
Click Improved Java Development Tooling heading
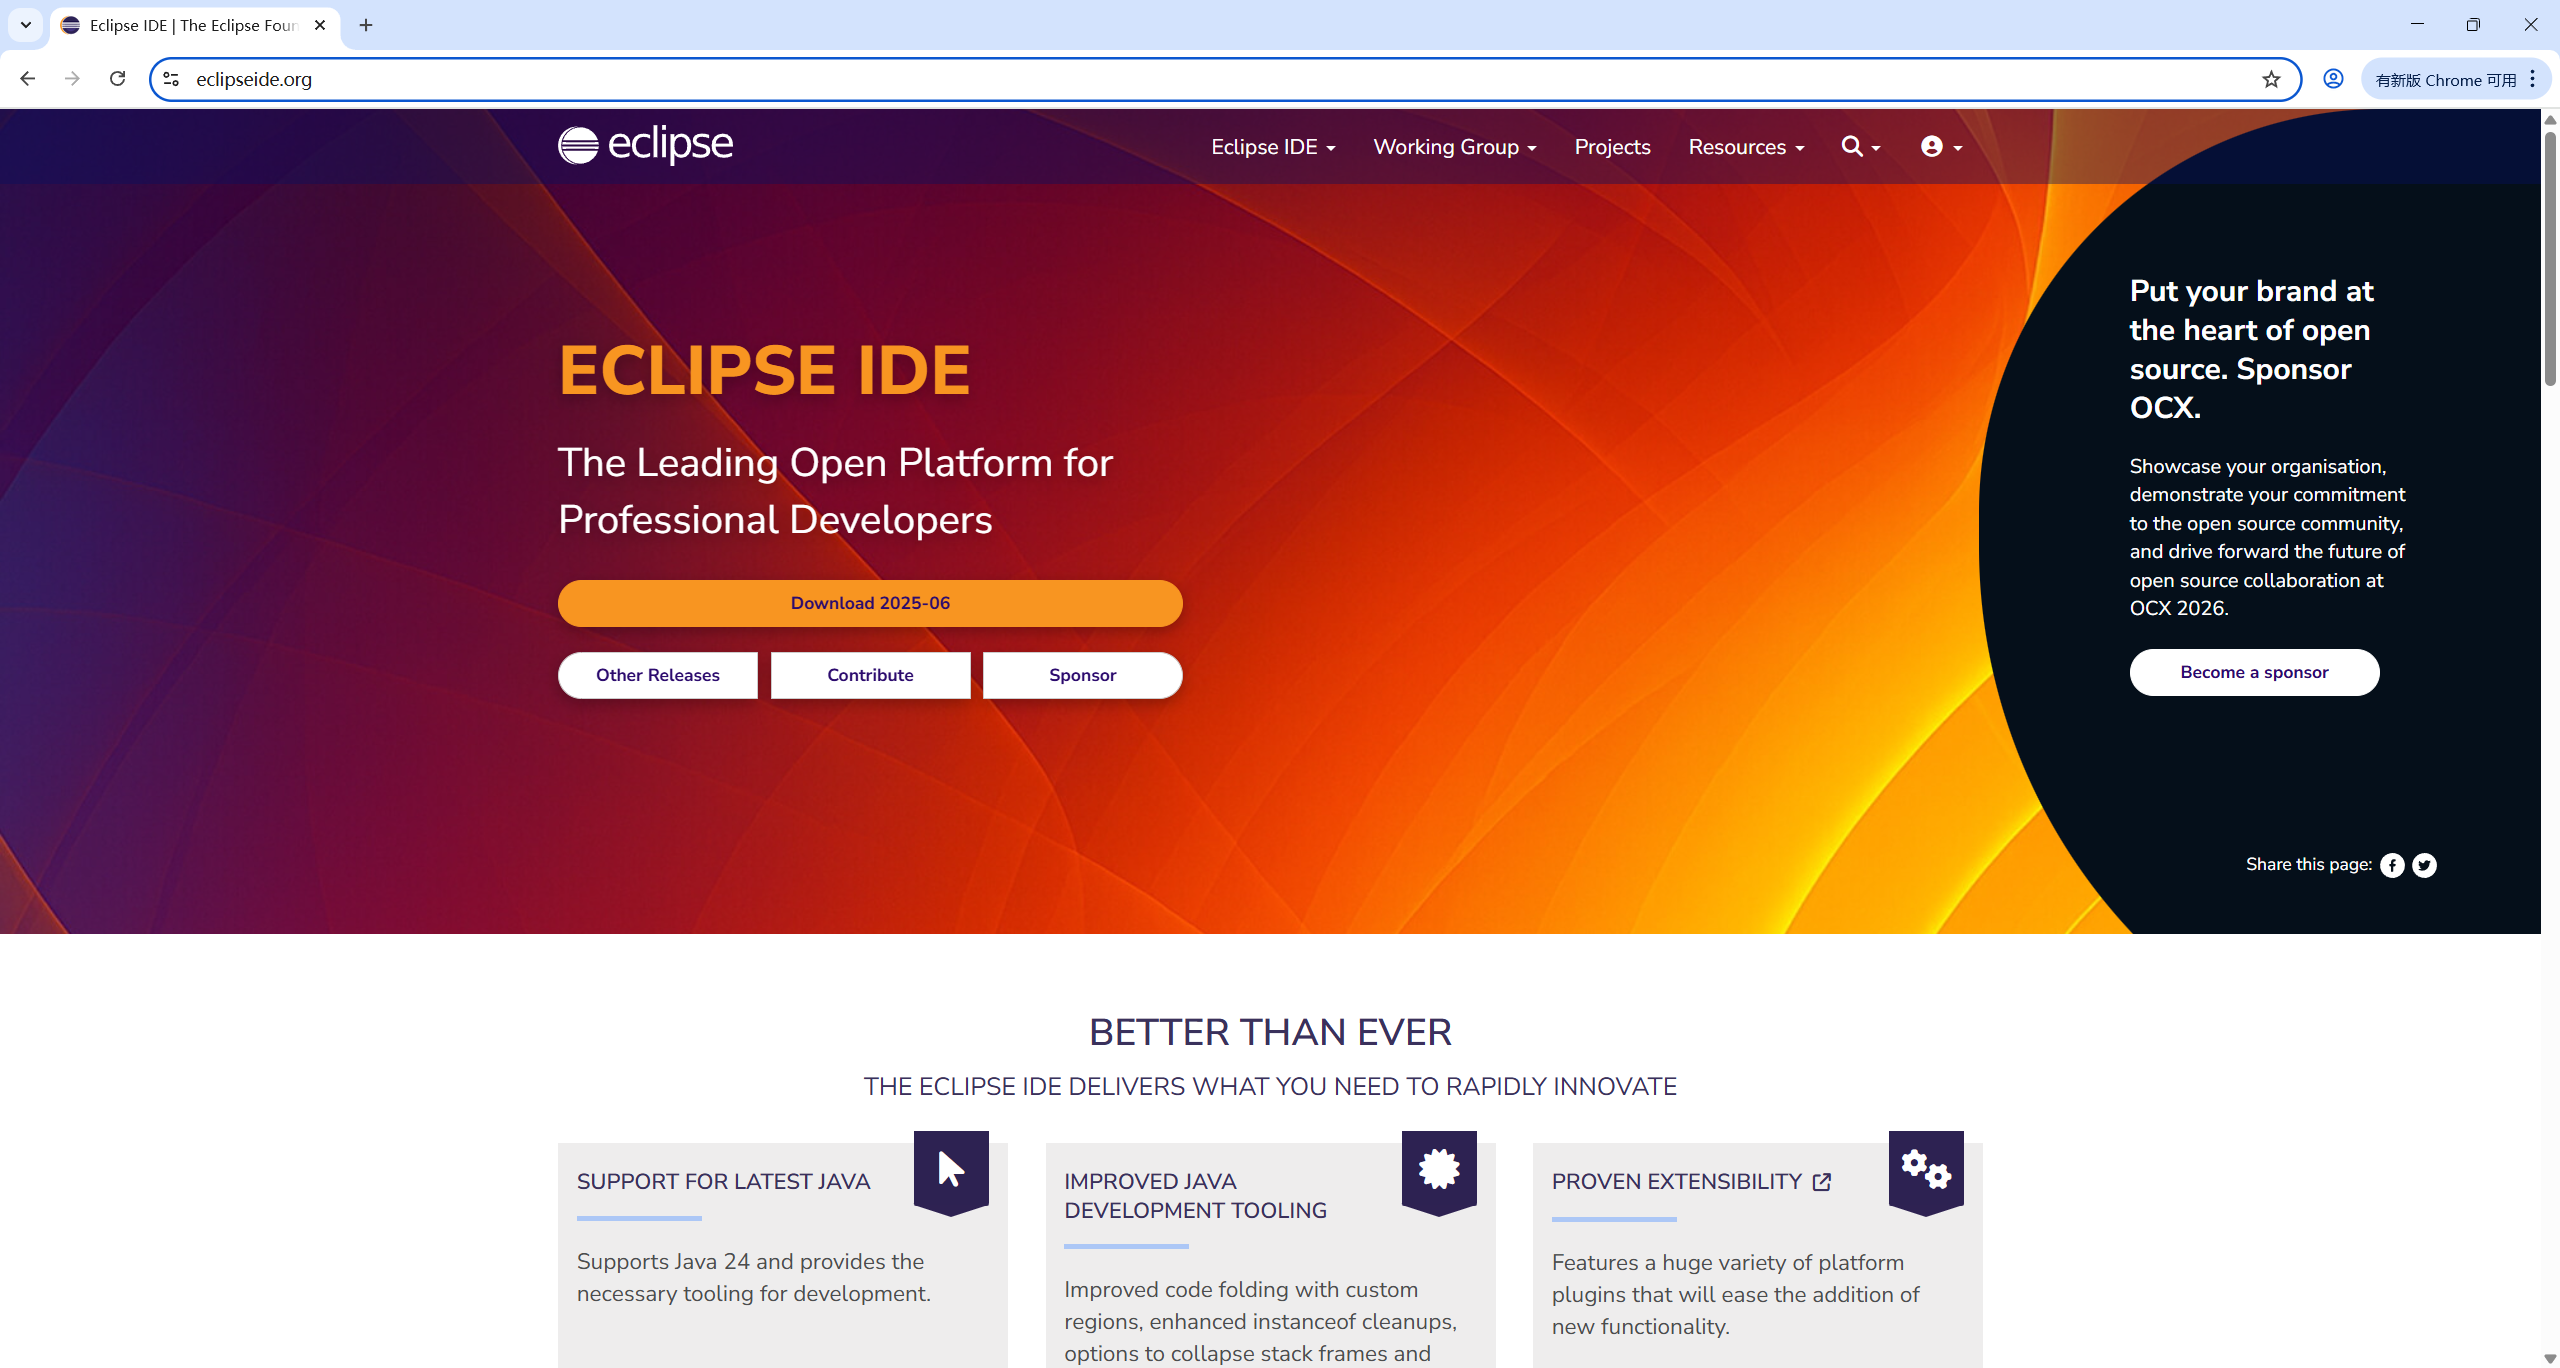point(1195,1196)
